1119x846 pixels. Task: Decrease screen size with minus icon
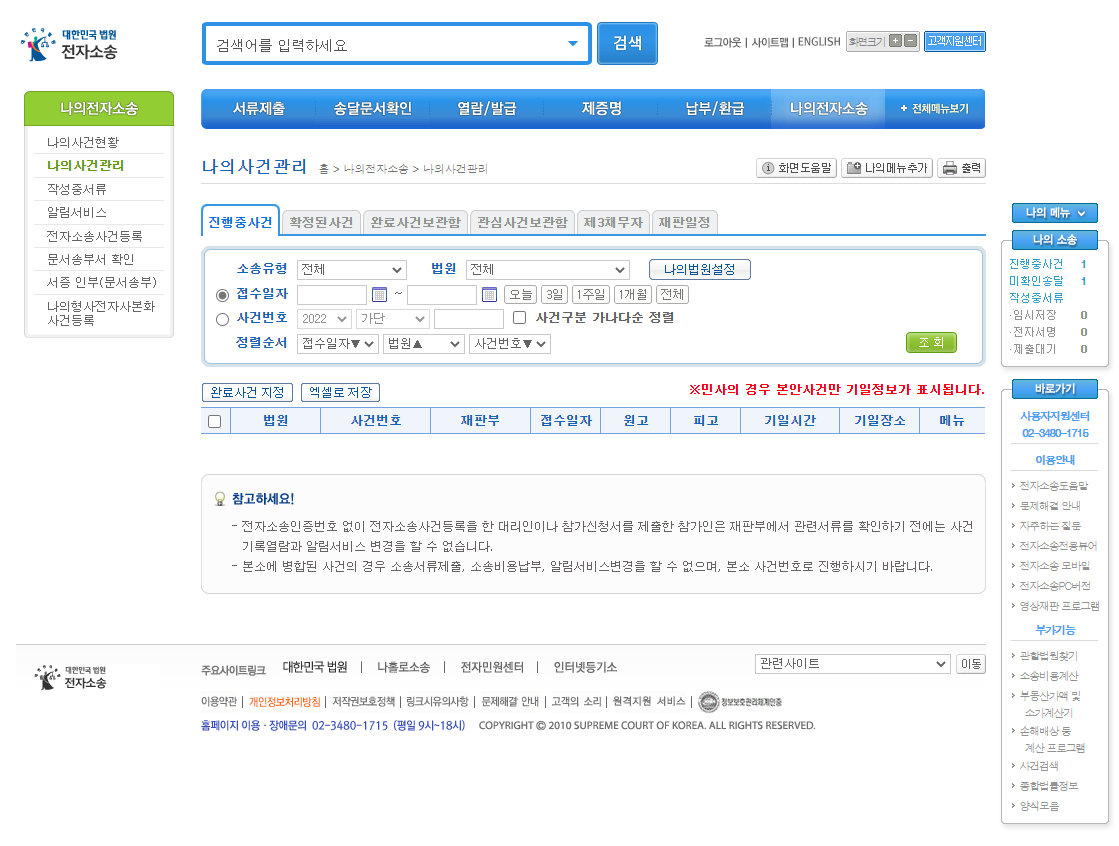point(910,41)
